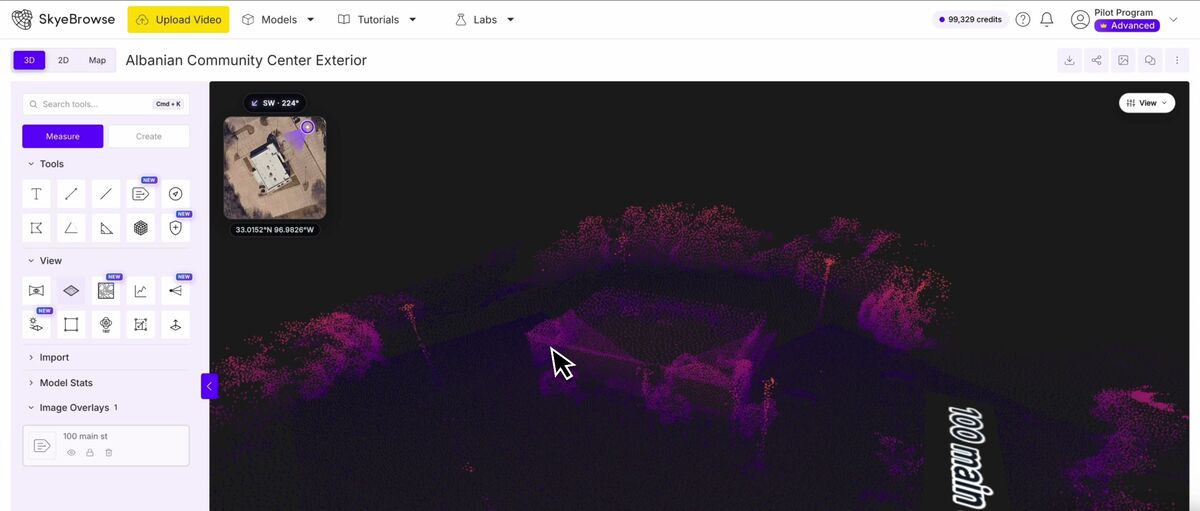Open the Labs dropdown menu

[485, 19]
